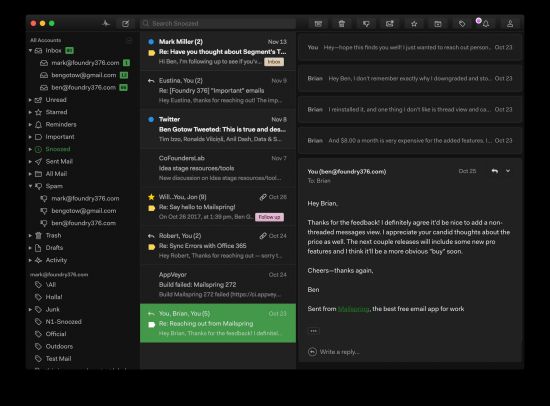Expand the Important folder arrow
This screenshot has height=406, width=550.
31,137
